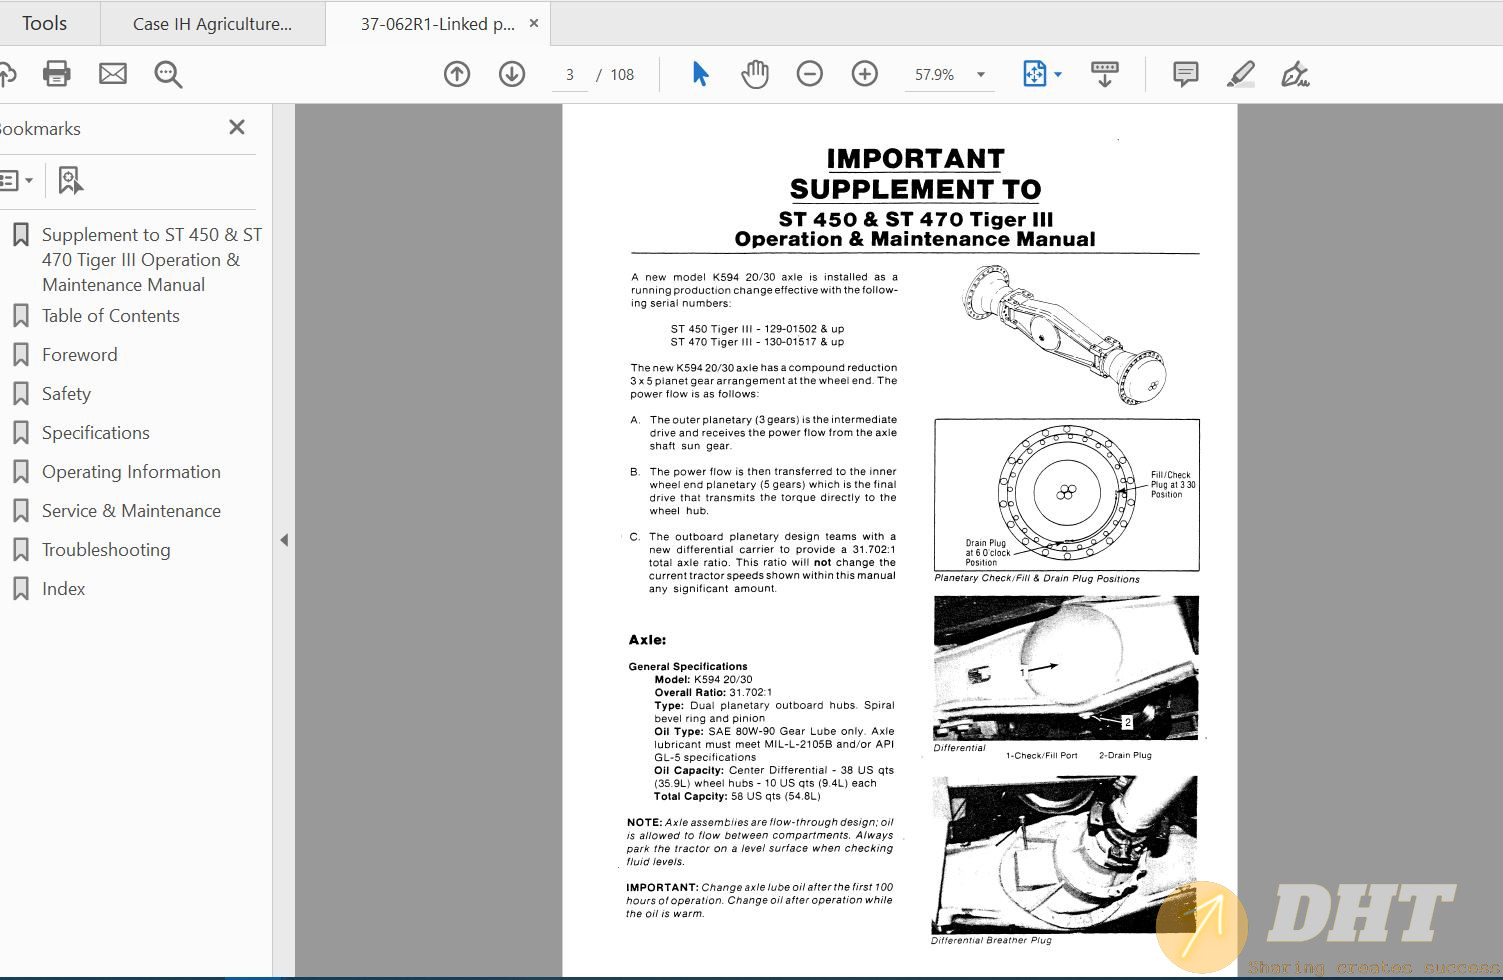This screenshot has height=980, width=1503.
Task: Select the highlighter pen tool
Action: pyautogui.click(x=1241, y=74)
